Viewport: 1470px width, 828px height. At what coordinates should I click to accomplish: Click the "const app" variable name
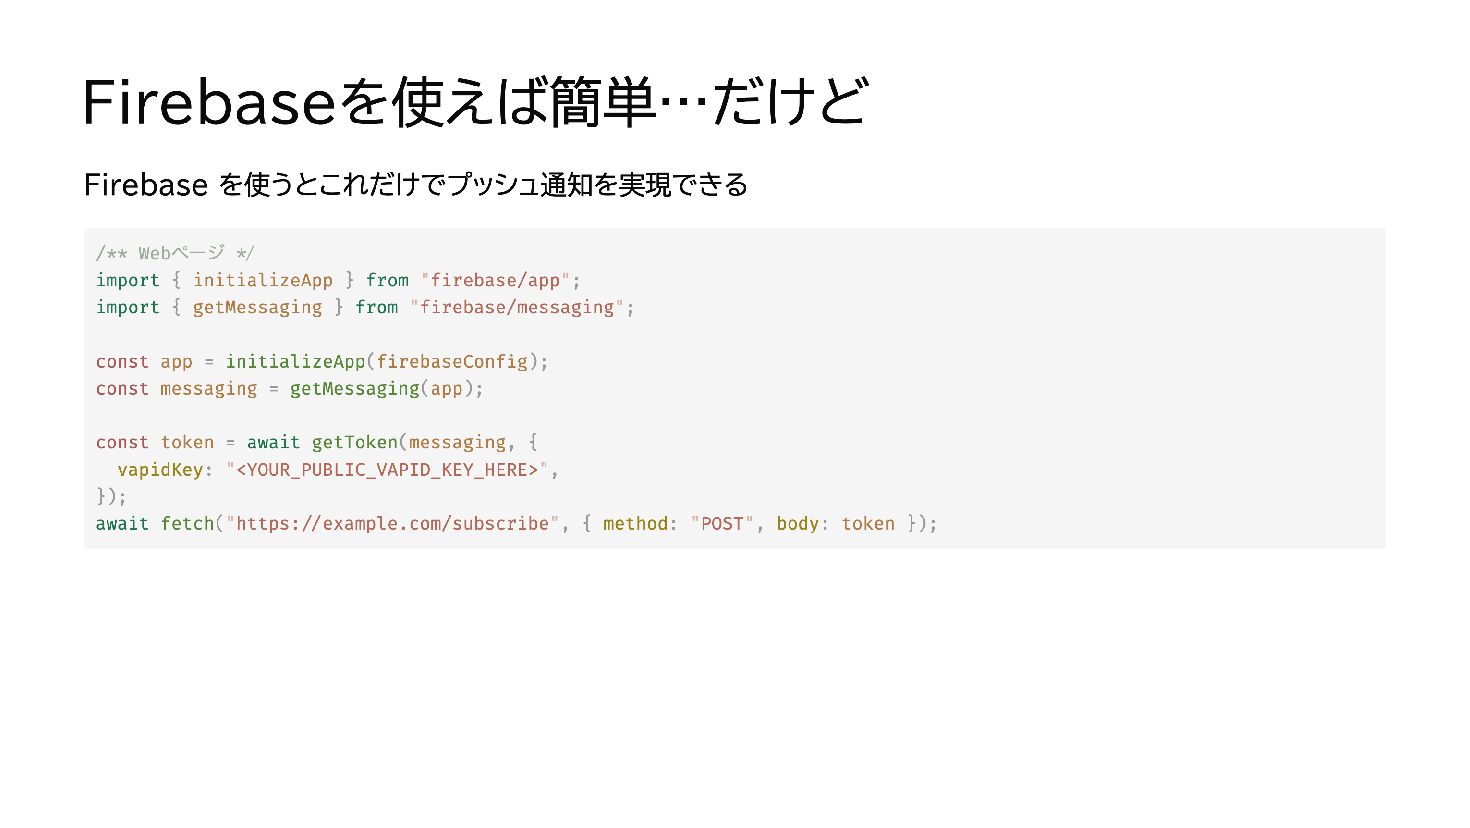tap(176, 361)
